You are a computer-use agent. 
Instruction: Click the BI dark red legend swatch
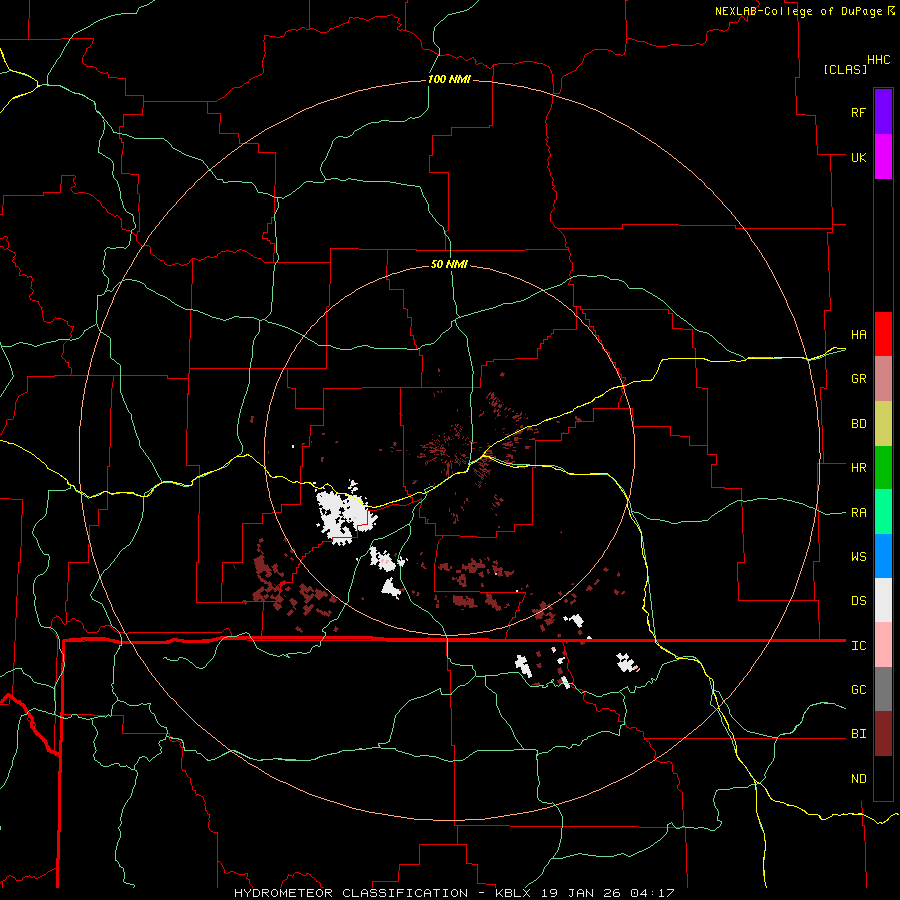click(x=883, y=734)
